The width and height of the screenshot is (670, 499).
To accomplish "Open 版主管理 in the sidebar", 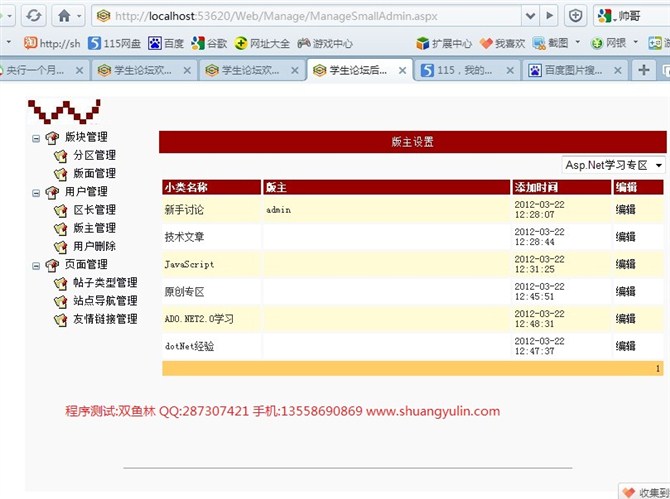I will (x=94, y=228).
